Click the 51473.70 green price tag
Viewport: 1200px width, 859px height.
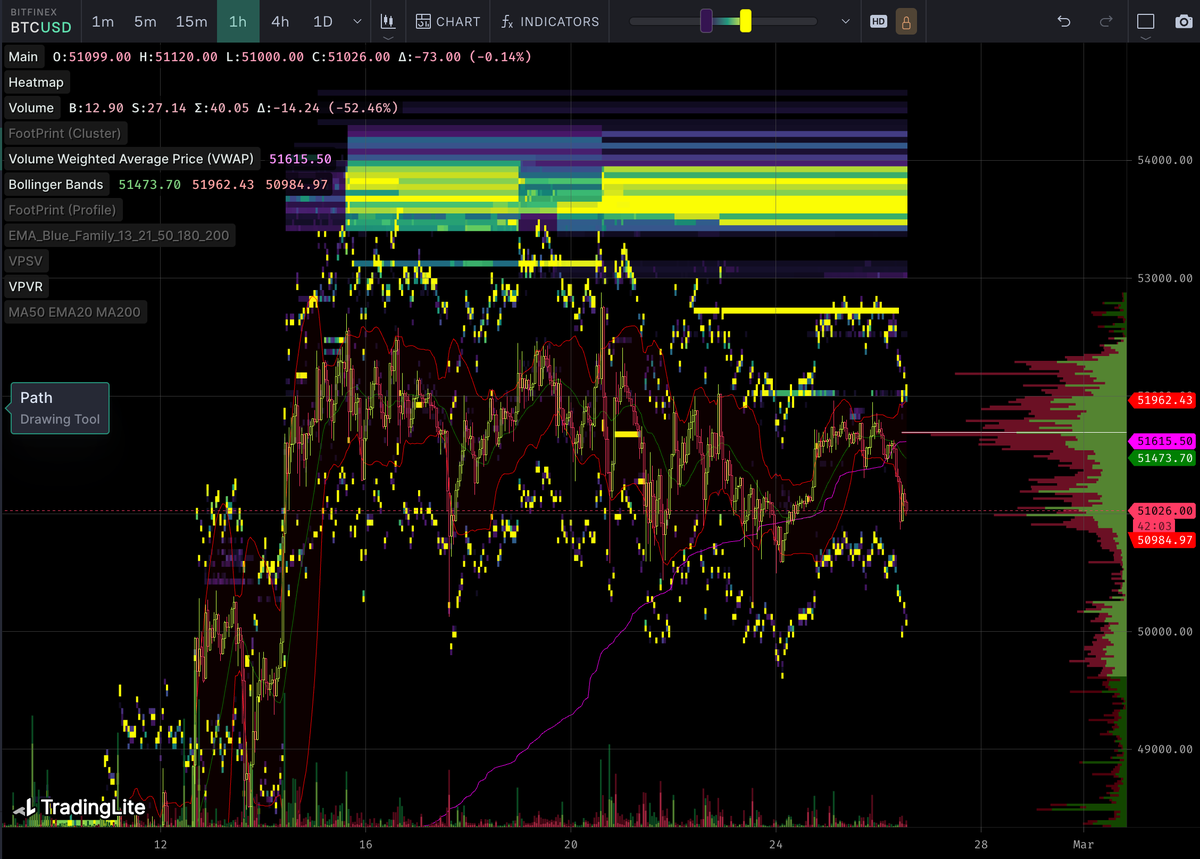click(x=1164, y=458)
